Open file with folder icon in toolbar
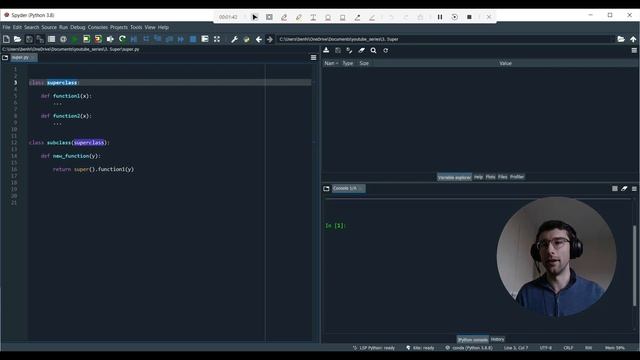The image size is (640, 360). [x=17, y=39]
